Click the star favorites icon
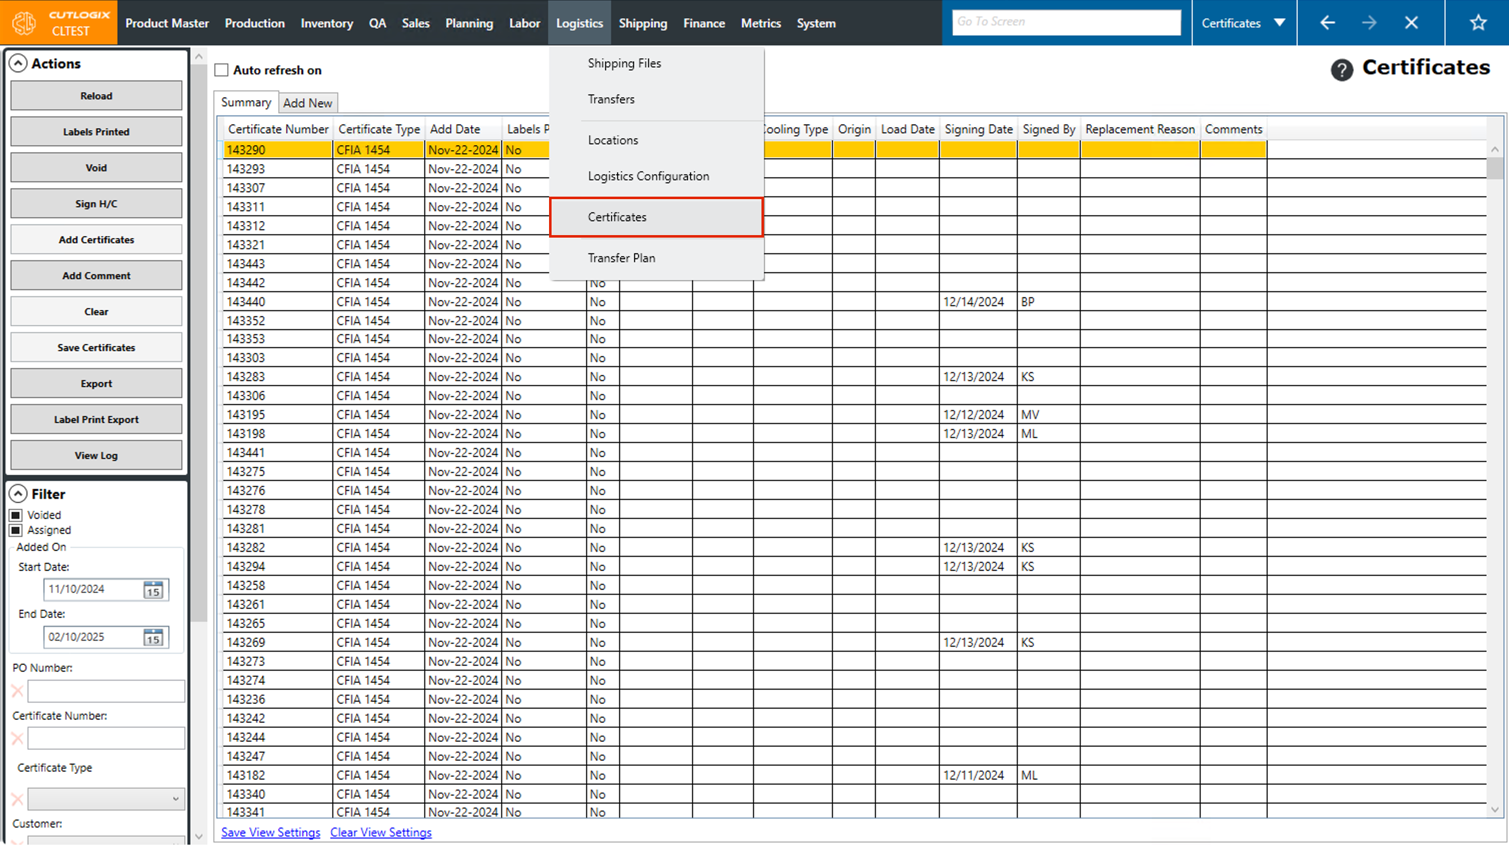Image resolution: width=1509 pixels, height=845 pixels. coord(1477,22)
